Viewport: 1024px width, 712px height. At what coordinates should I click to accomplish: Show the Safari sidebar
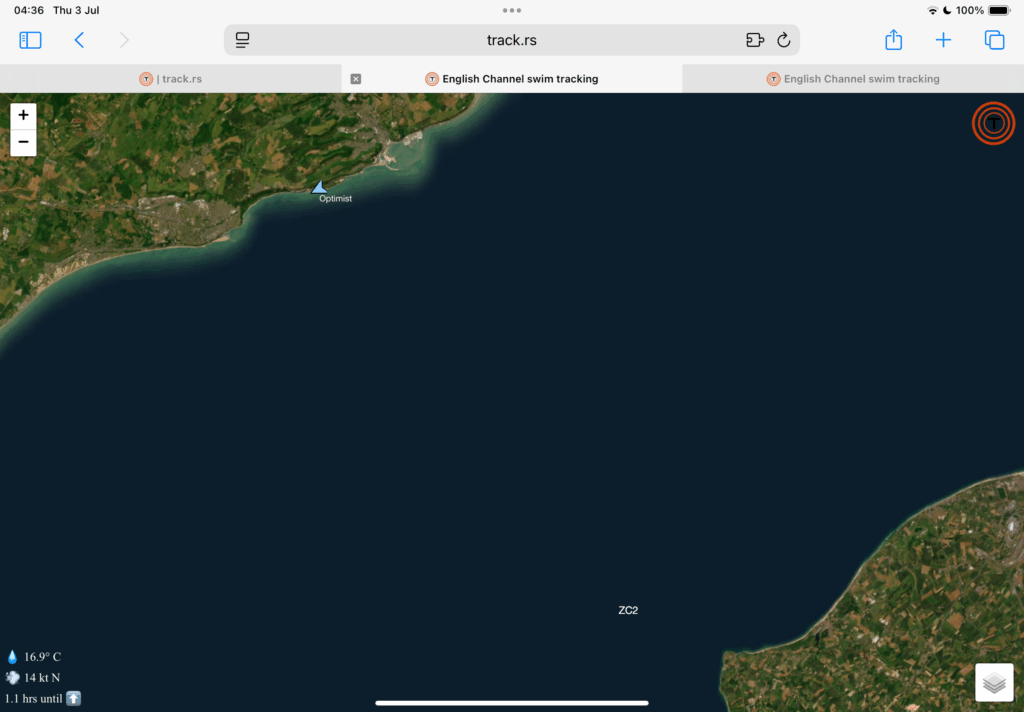[30, 40]
